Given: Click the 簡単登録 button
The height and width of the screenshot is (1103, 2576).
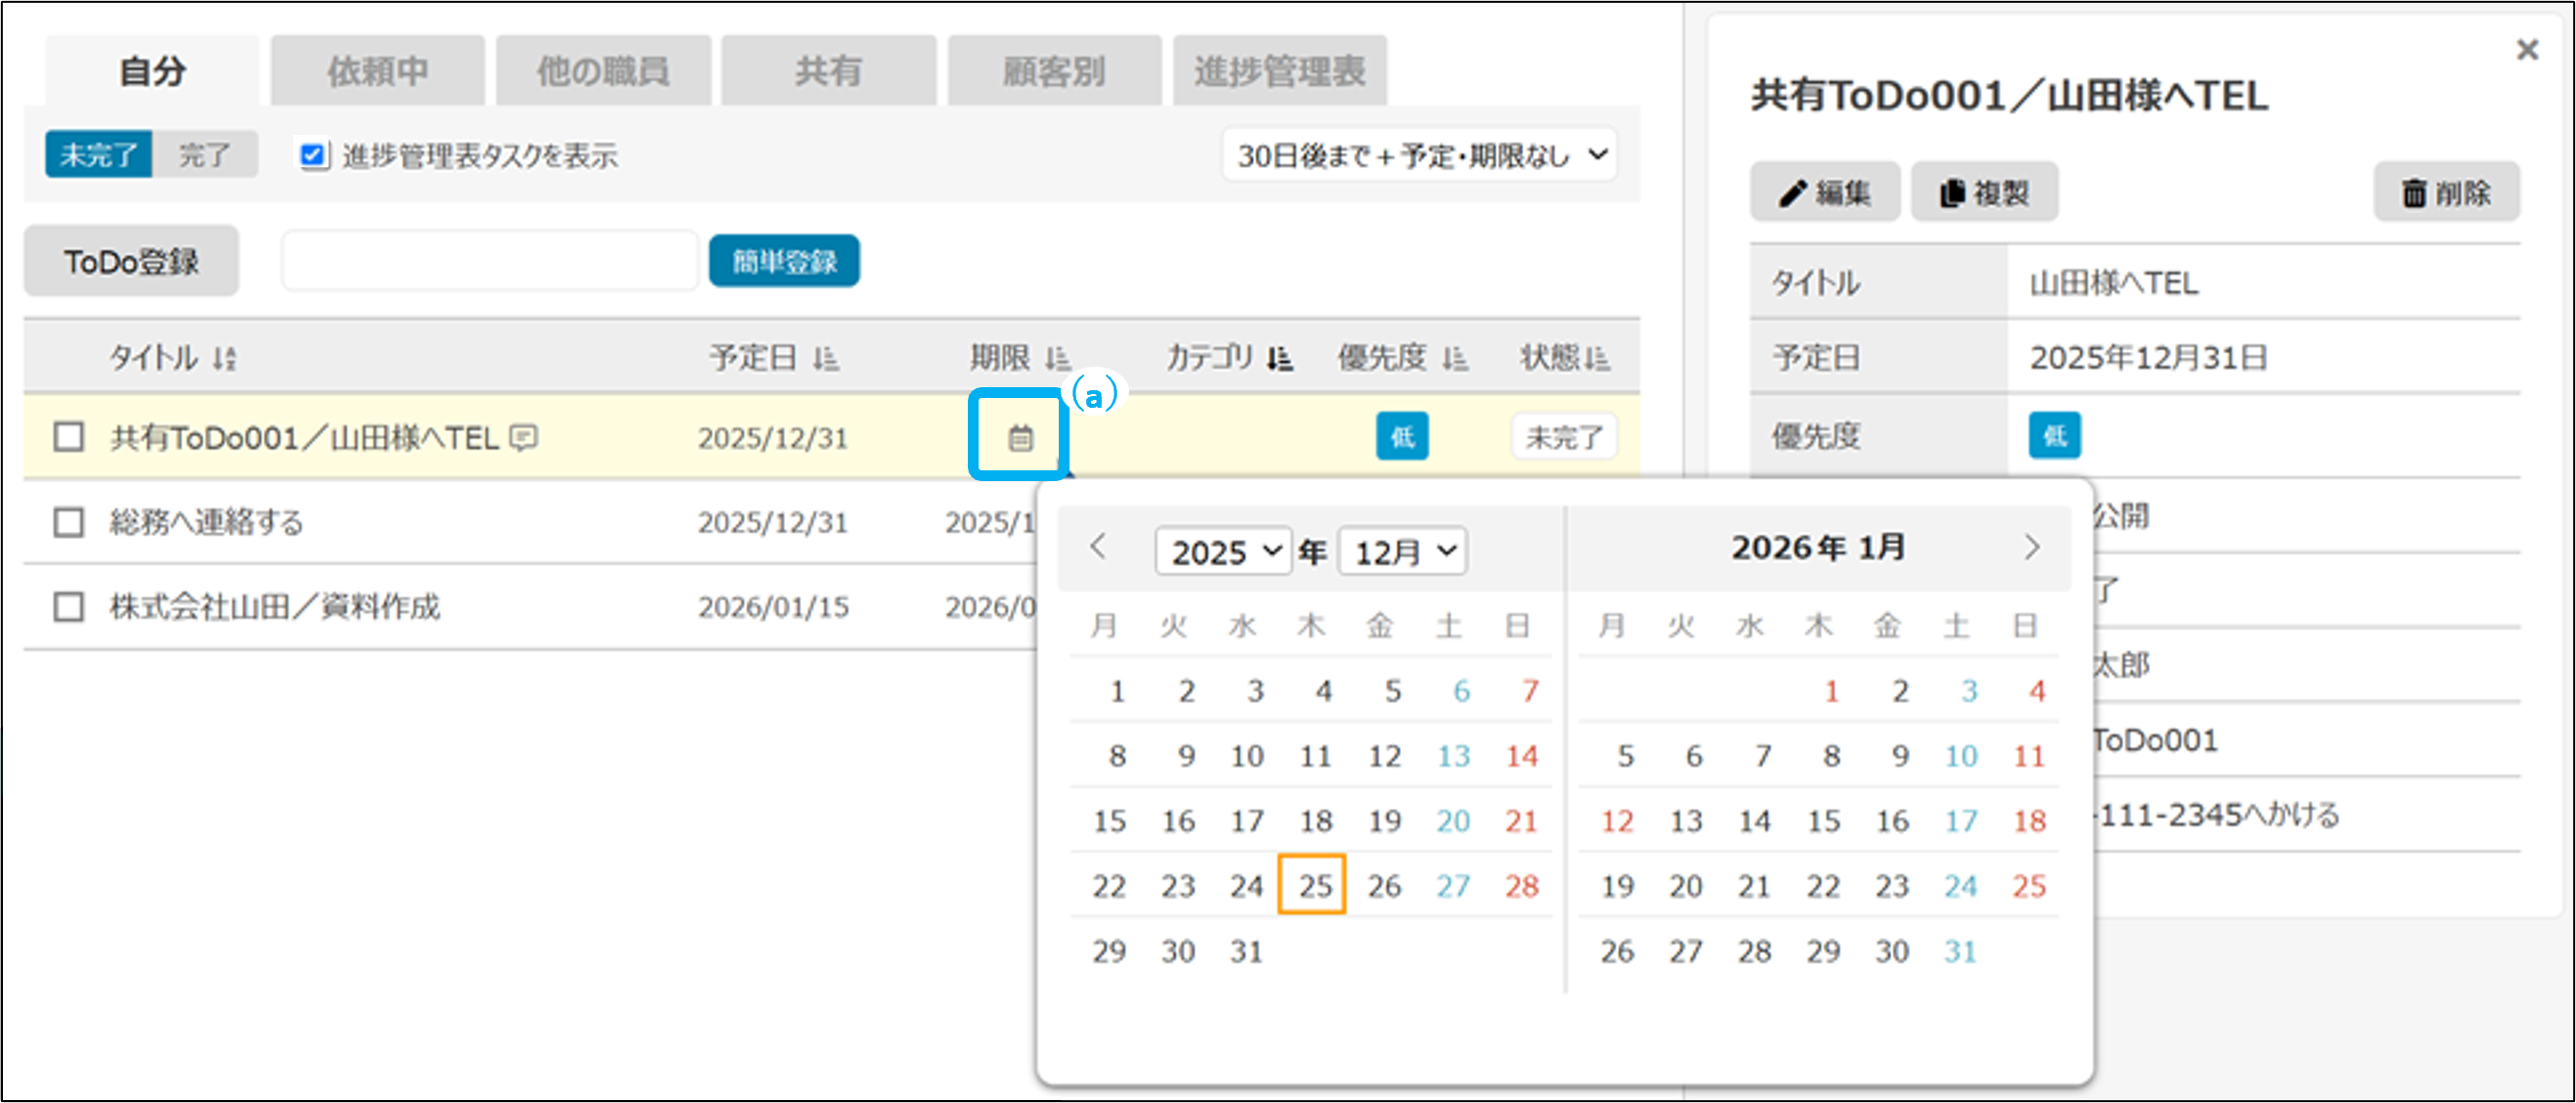Looking at the screenshot, I should tap(783, 261).
